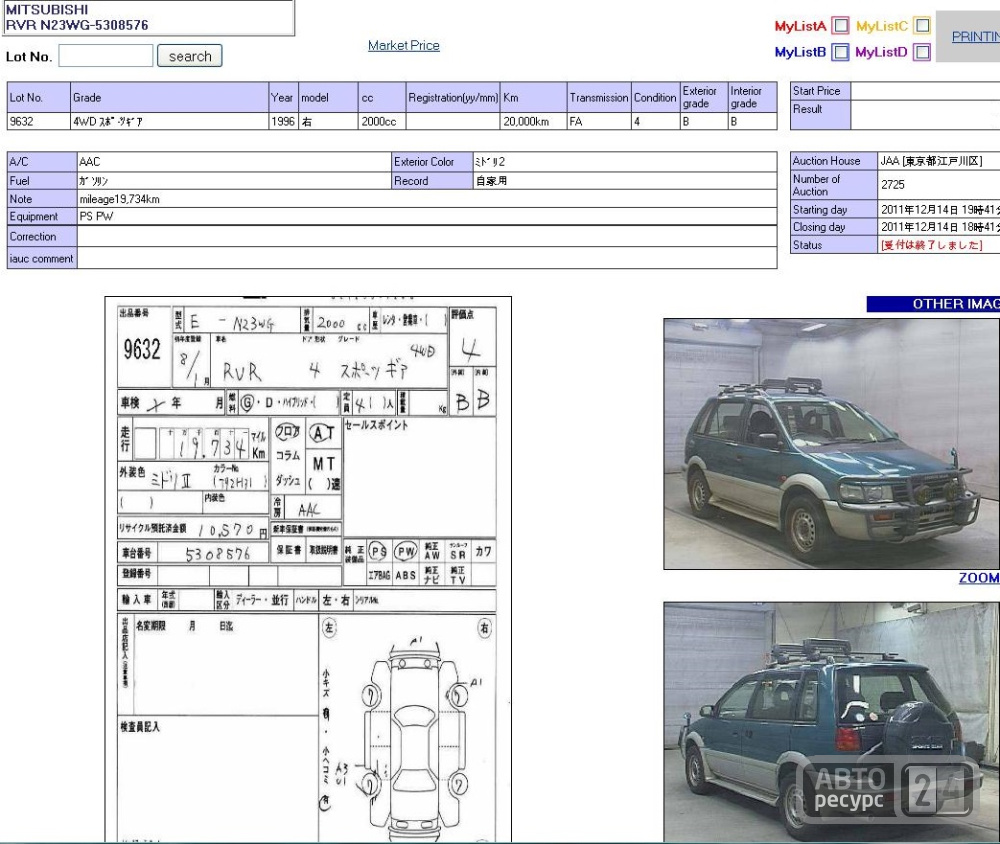Click the Lot No. column header
This screenshot has height=844, width=1000.
[x=38, y=98]
